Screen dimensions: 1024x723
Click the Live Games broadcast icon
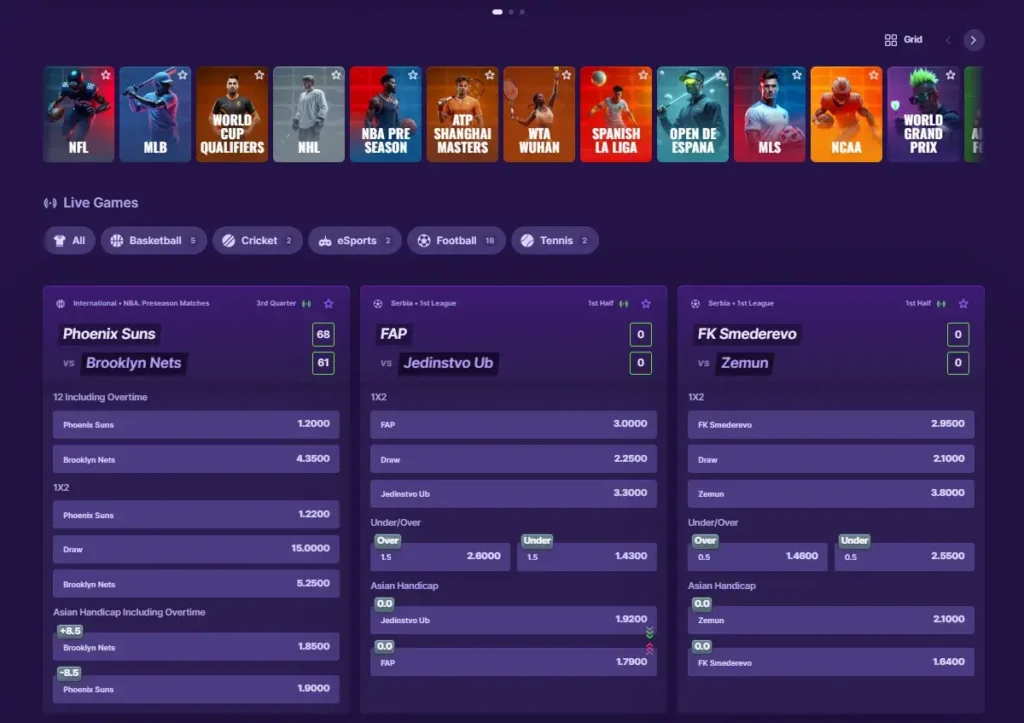(x=50, y=203)
